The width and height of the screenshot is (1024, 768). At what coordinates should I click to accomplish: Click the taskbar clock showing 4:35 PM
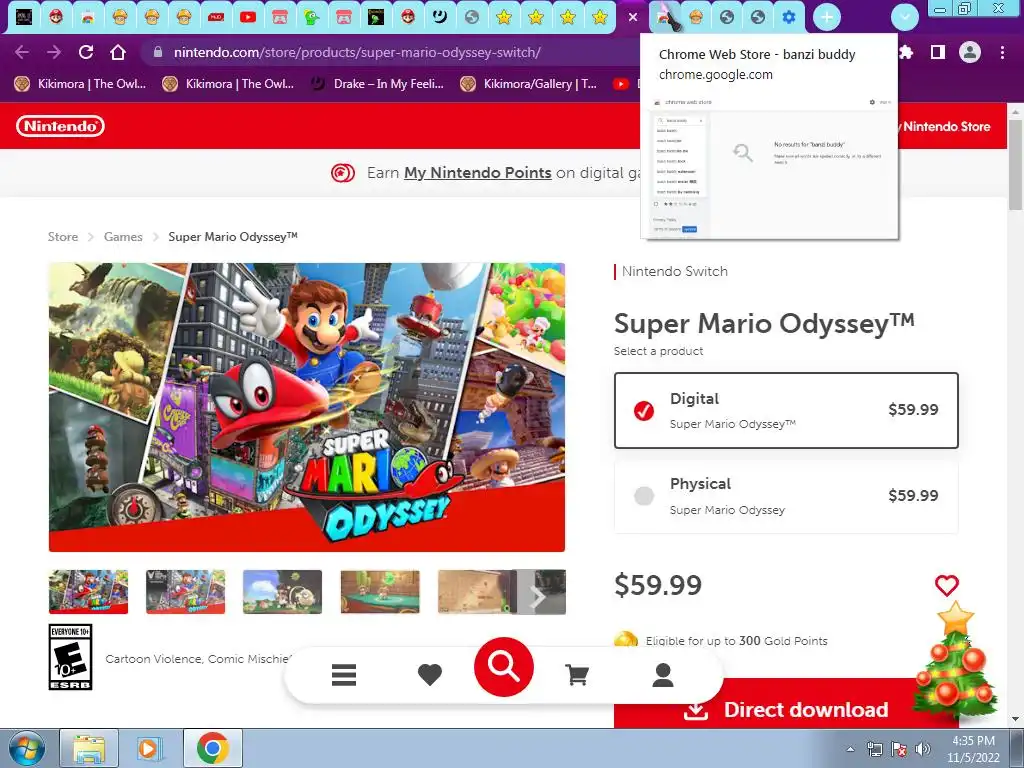[x=973, y=749]
